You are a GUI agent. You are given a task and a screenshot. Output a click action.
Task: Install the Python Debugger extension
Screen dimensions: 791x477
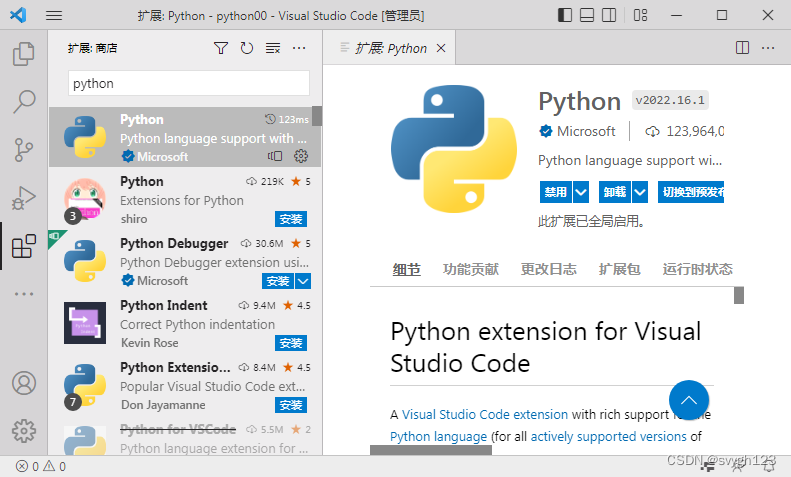[x=278, y=281]
